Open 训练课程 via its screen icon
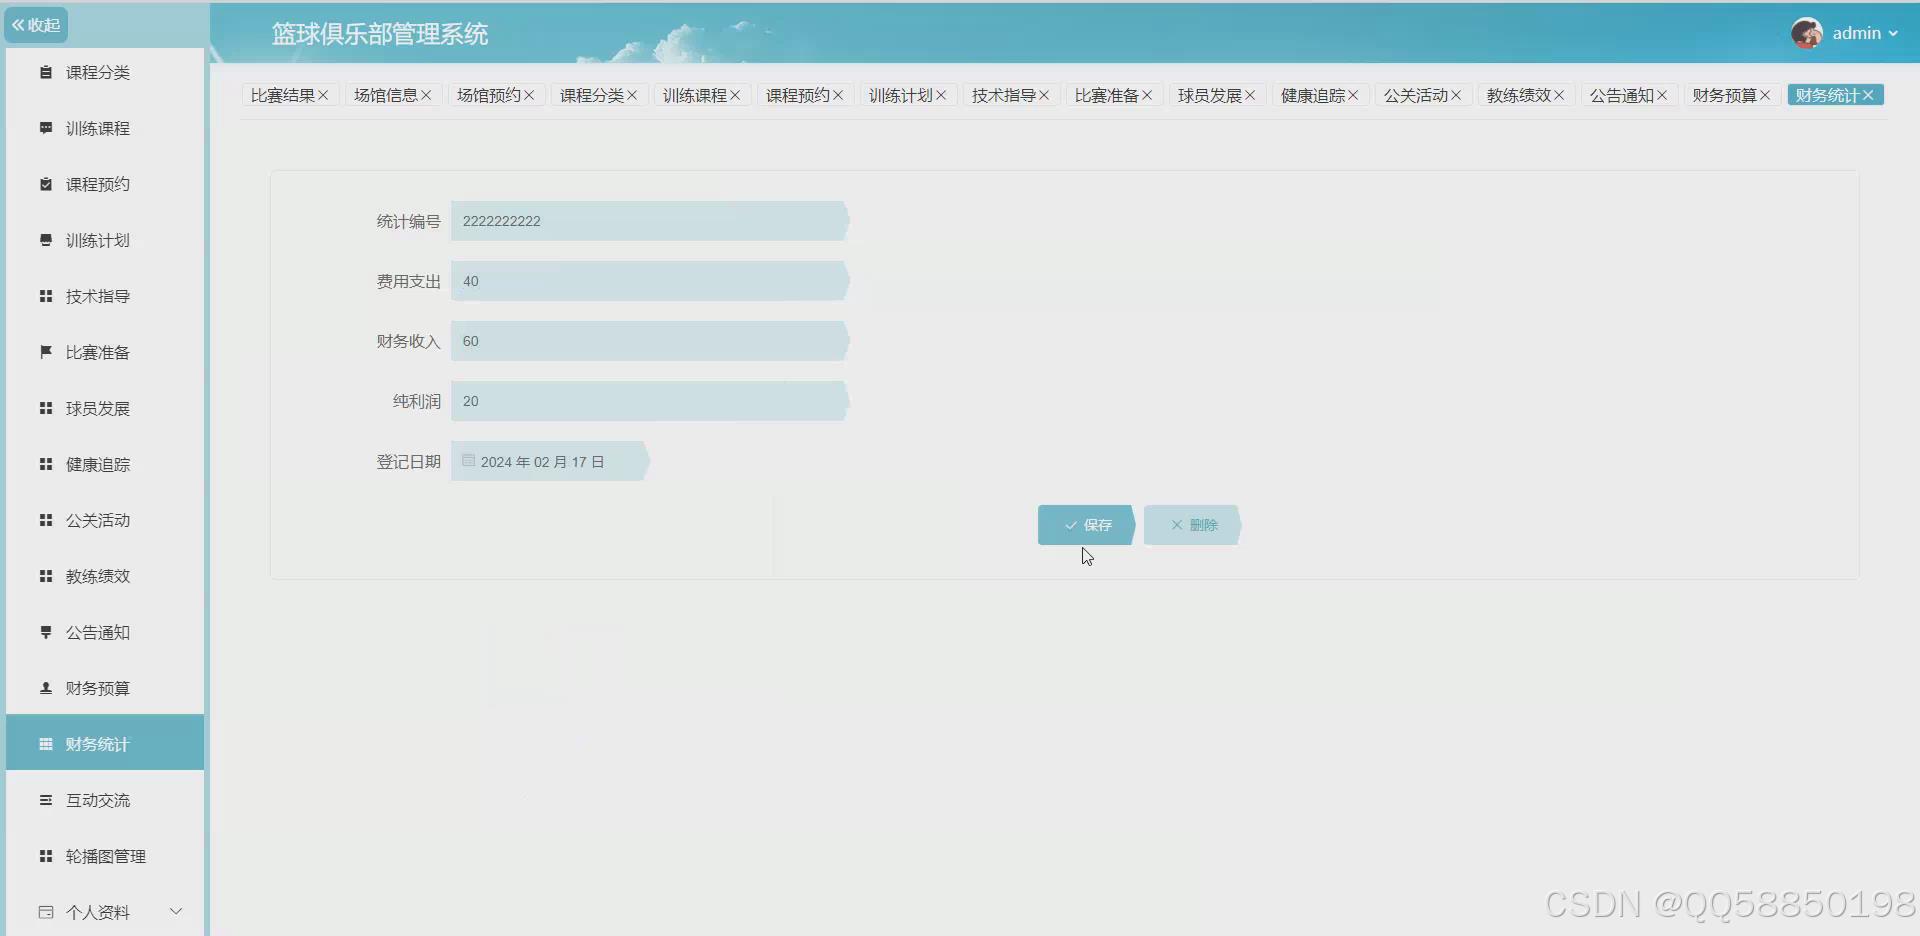 click(x=45, y=127)
